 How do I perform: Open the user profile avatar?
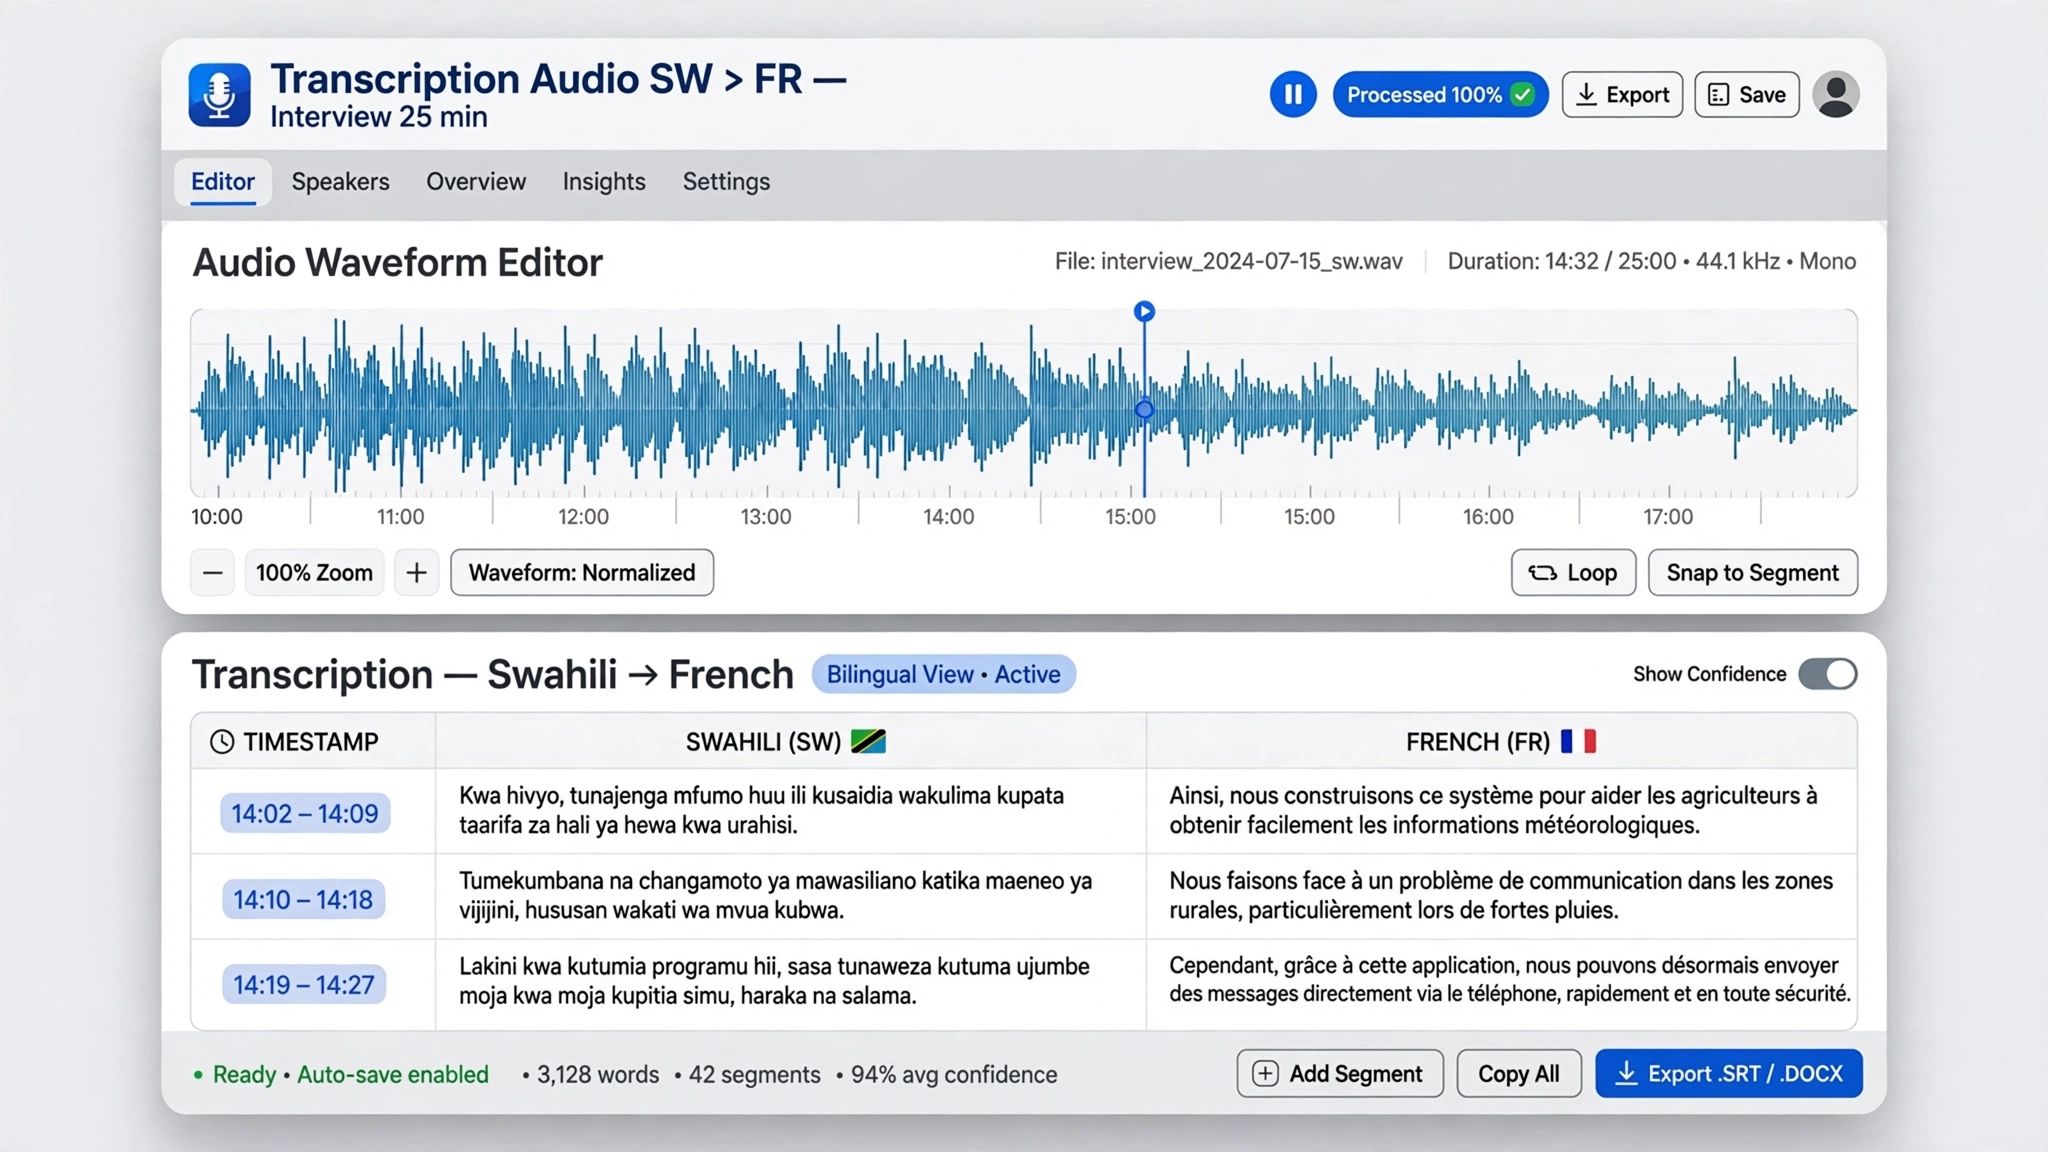1836,95
